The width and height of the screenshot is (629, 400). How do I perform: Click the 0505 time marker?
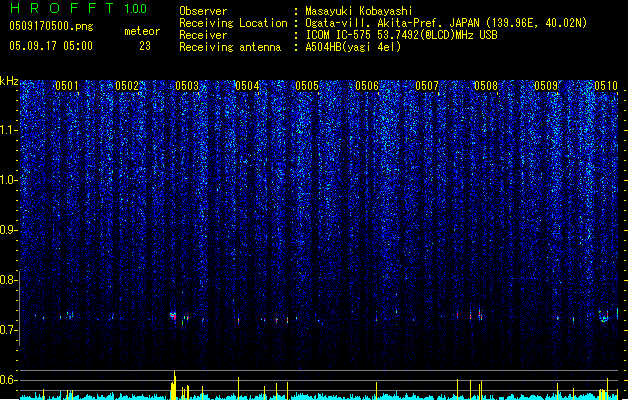click(307, 86)
